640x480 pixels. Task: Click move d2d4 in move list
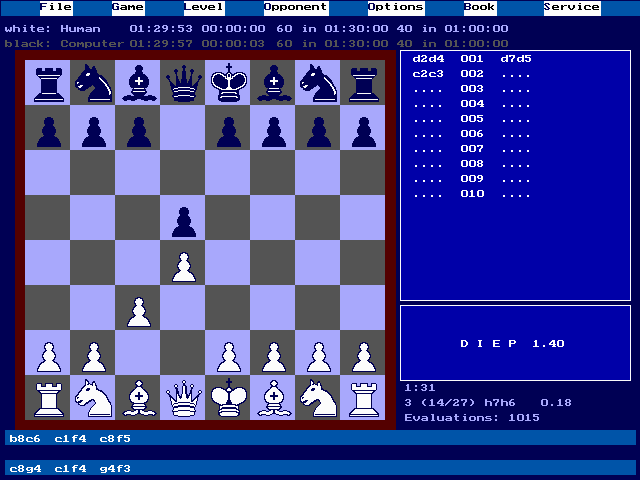(x=428, y=59)
